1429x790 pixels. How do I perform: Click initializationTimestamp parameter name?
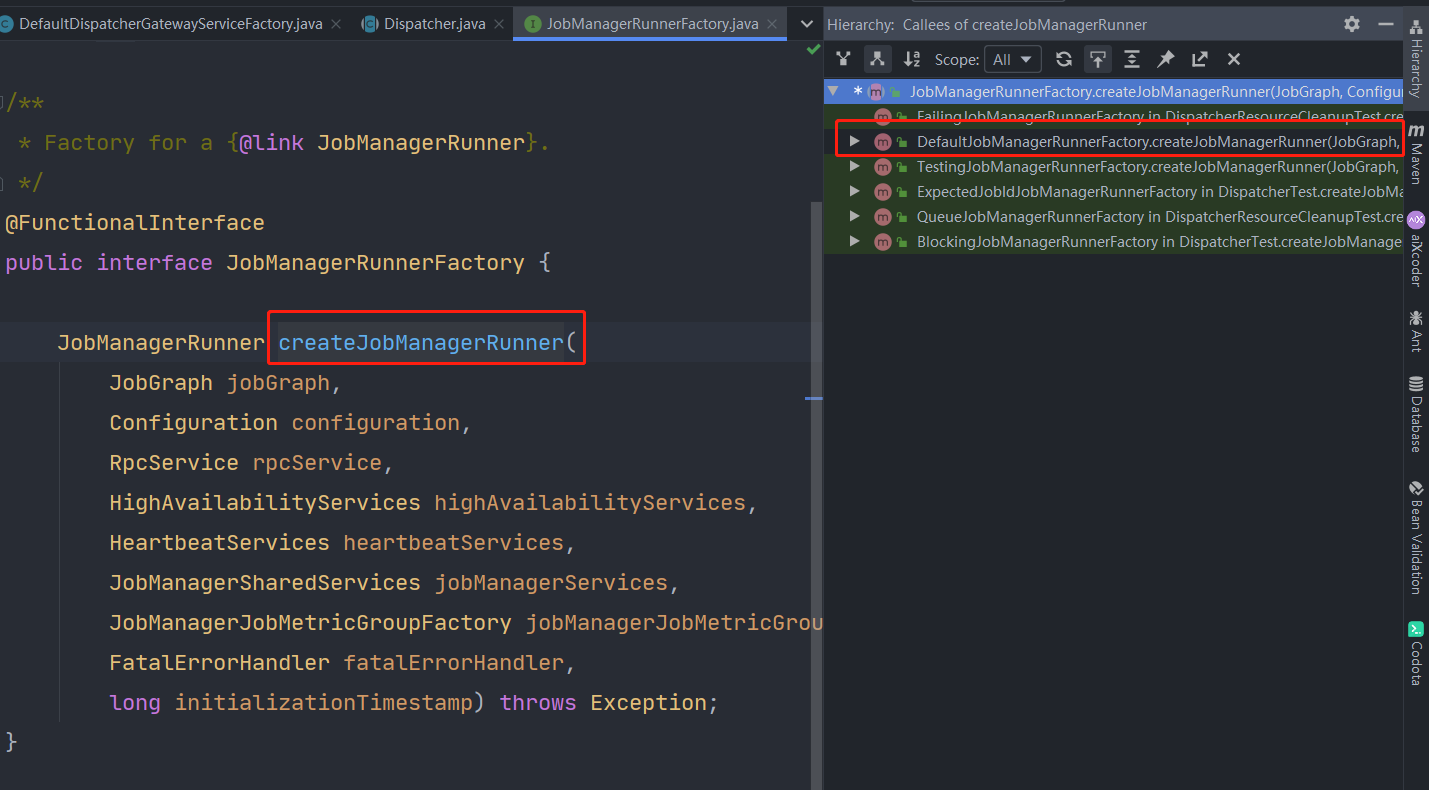(323, 702)
